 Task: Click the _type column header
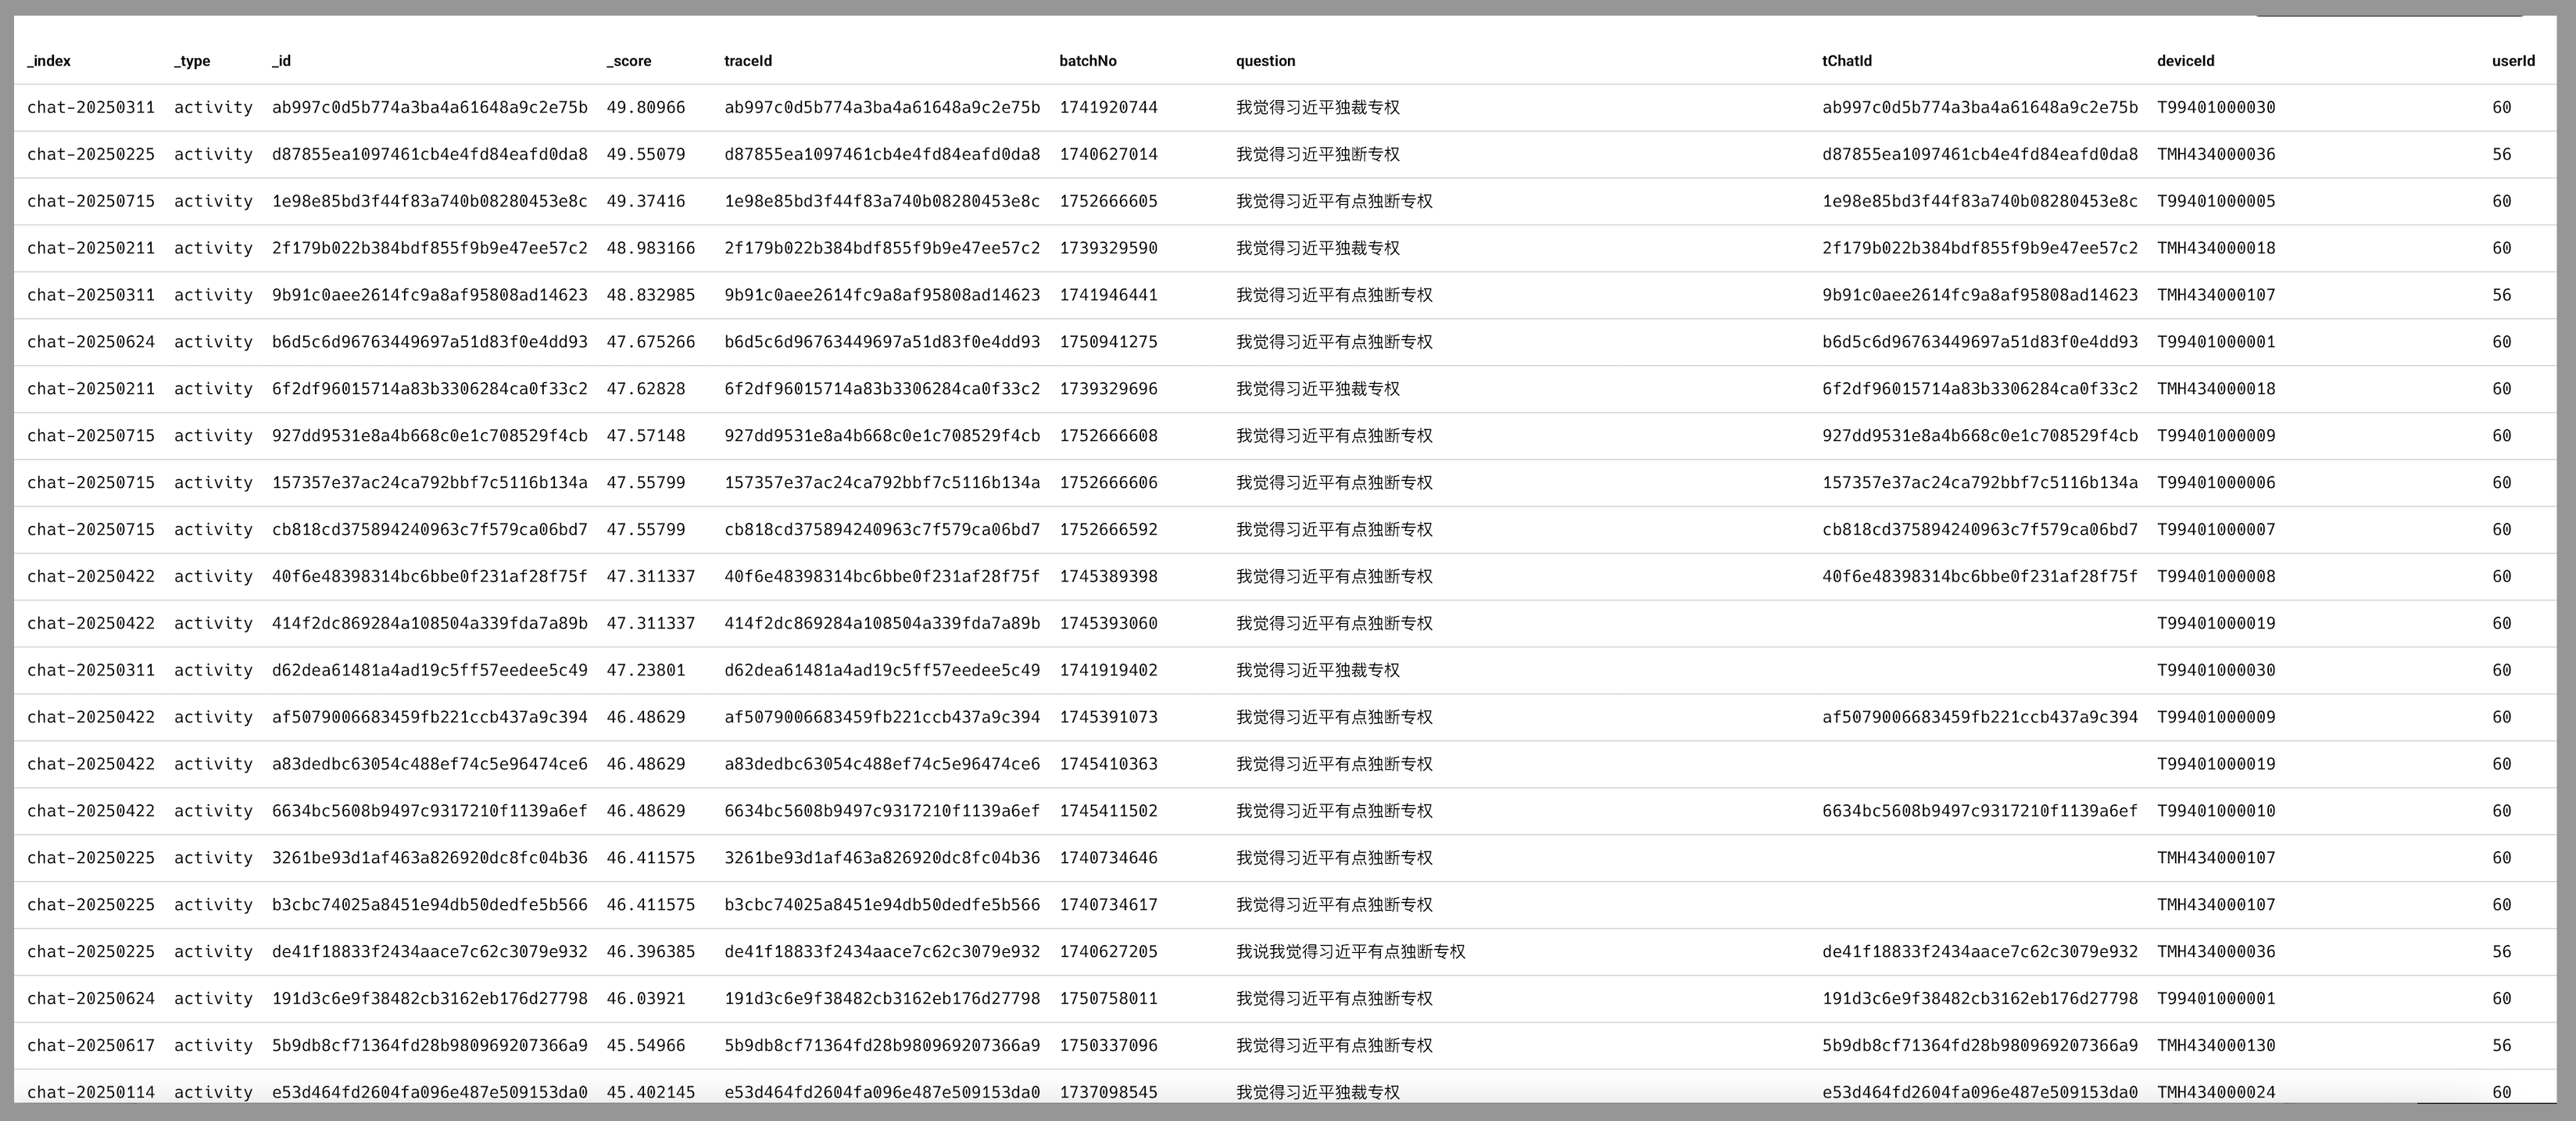point(192,61)
